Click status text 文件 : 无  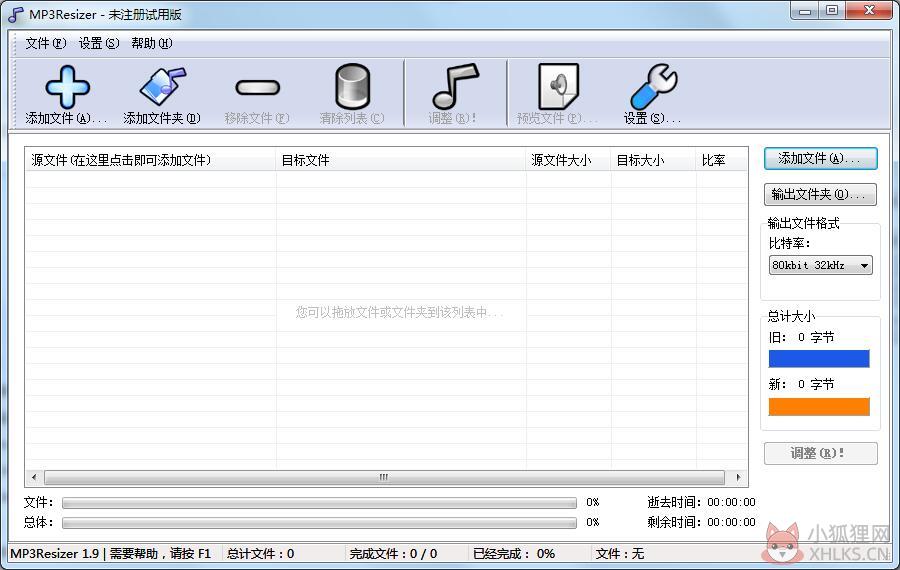pos(620,554)
